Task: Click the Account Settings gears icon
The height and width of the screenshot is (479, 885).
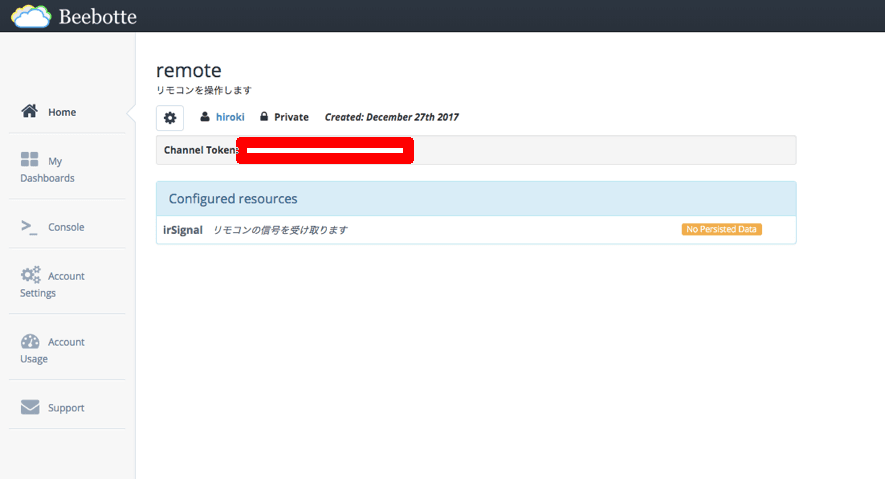Action: click(x=30, y=275)
